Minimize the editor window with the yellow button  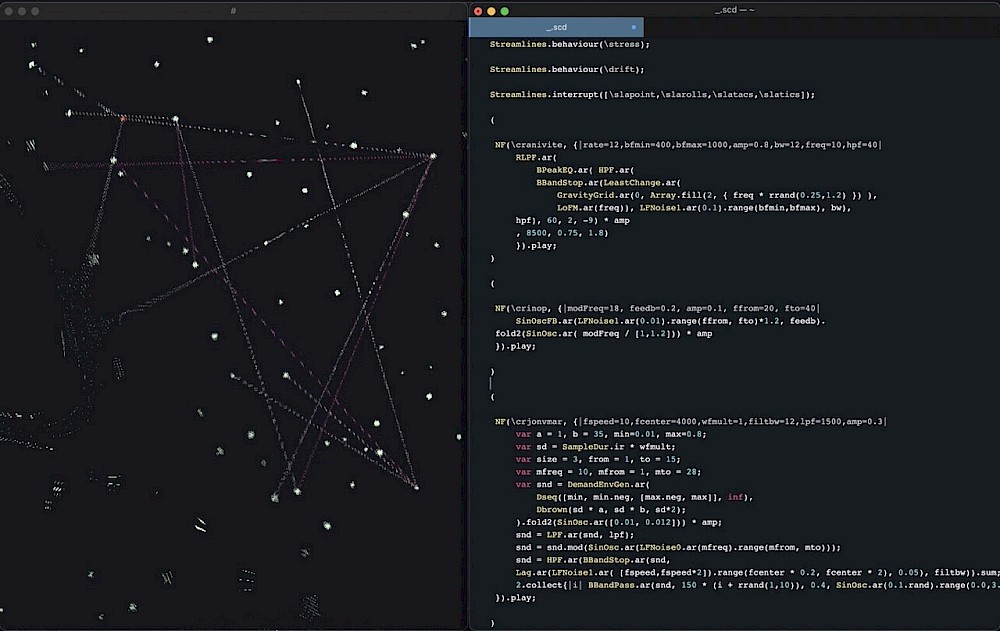[491, 10]
